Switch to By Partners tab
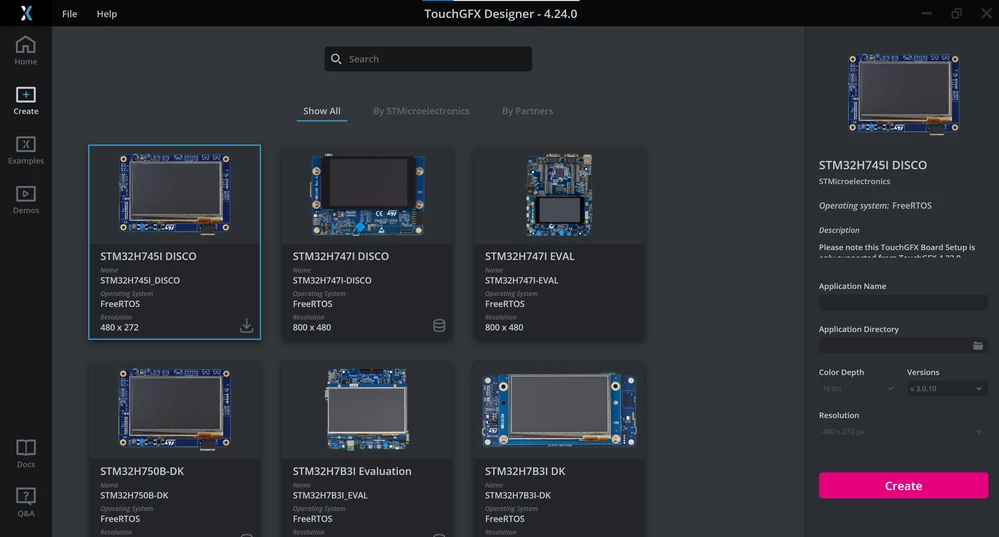The width and height of the screenshot is (999, 537). [x=528, y=111]
